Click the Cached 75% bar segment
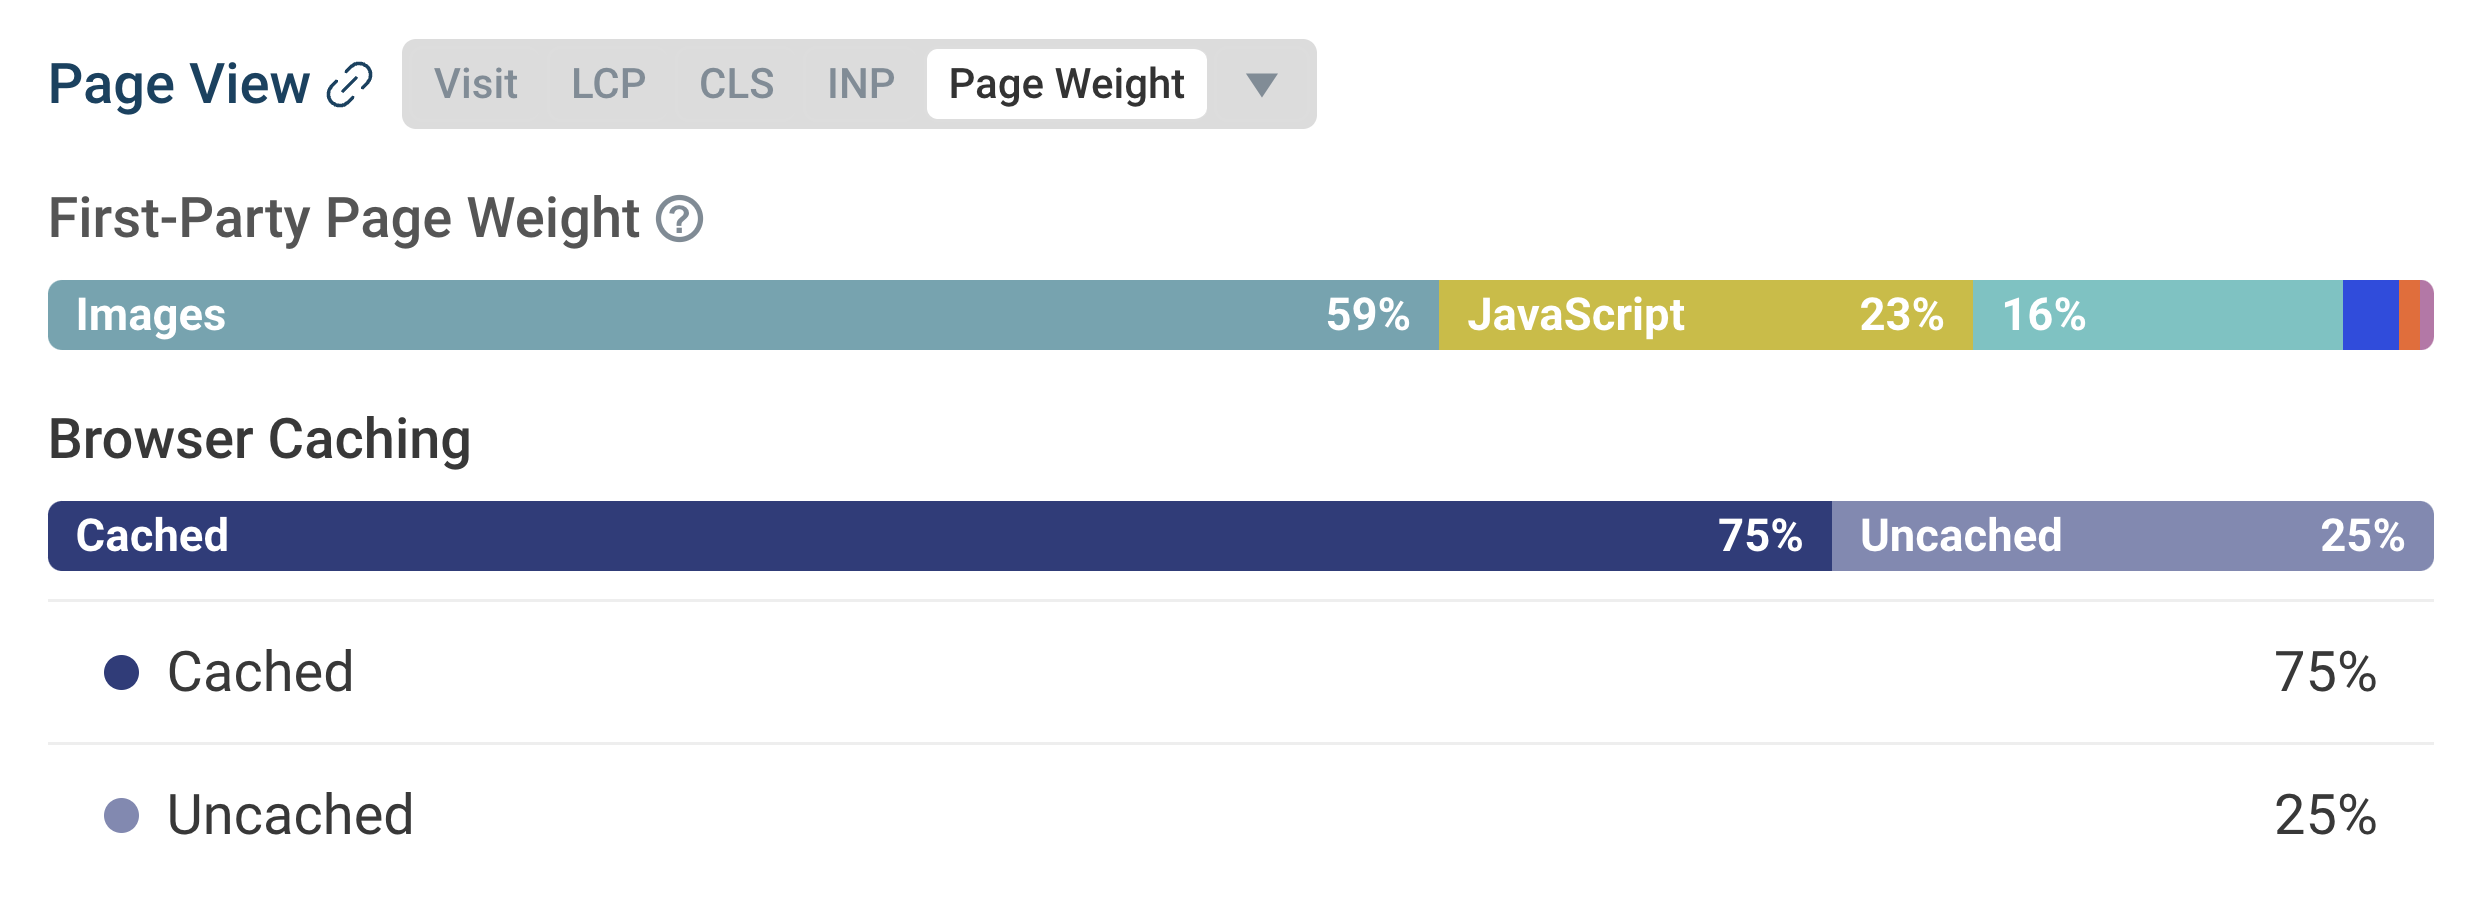Viewport: 2466px width, 906px height. pos(938,536)
